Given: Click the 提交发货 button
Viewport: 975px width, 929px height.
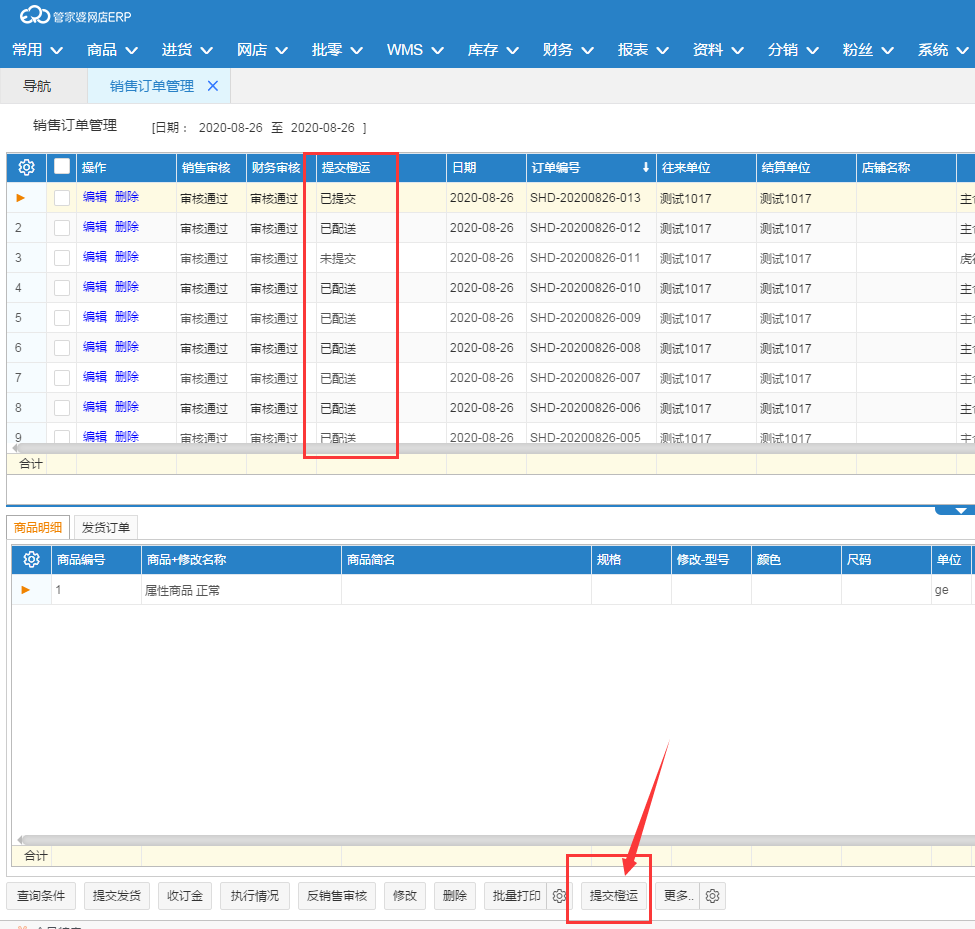Looking at the screenshot, I should coord(117,896).
